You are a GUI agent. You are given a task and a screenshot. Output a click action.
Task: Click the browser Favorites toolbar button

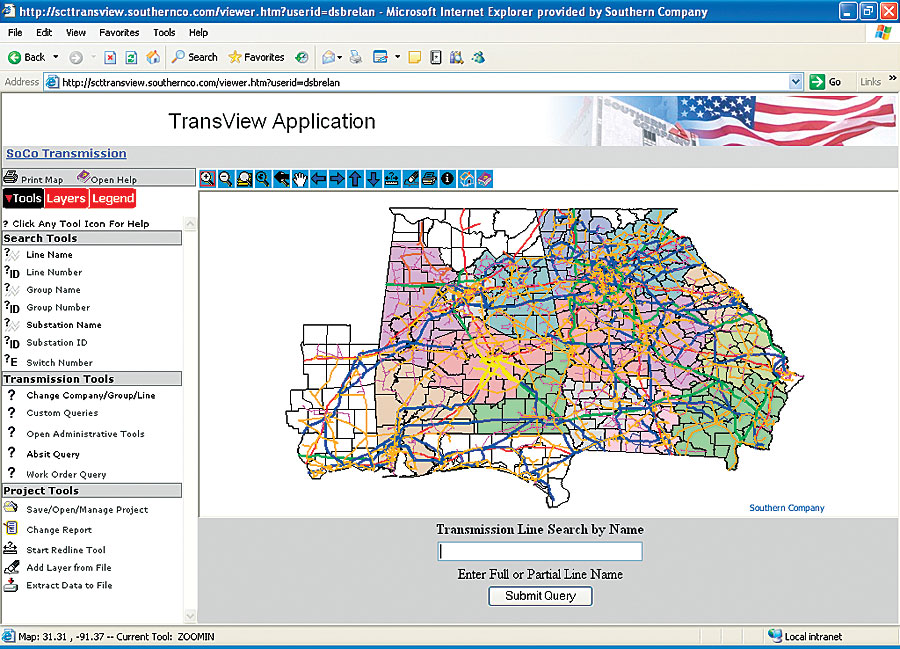257,57
